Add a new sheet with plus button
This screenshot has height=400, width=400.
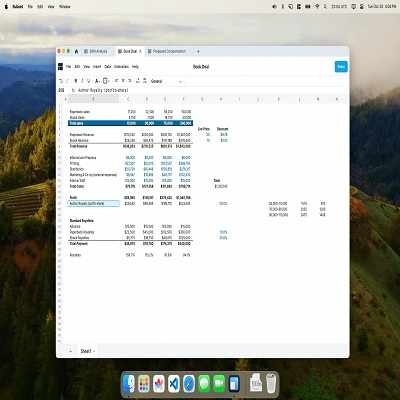70,351
